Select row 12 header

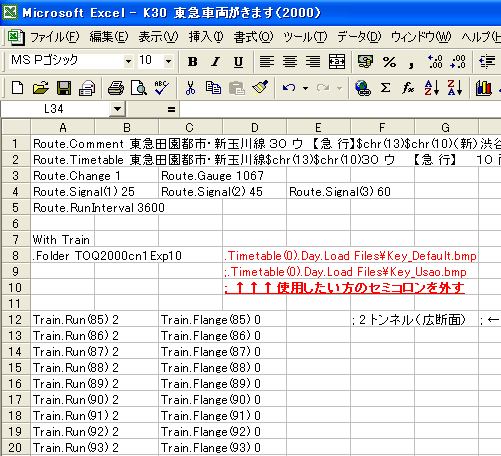pos(16,320)
